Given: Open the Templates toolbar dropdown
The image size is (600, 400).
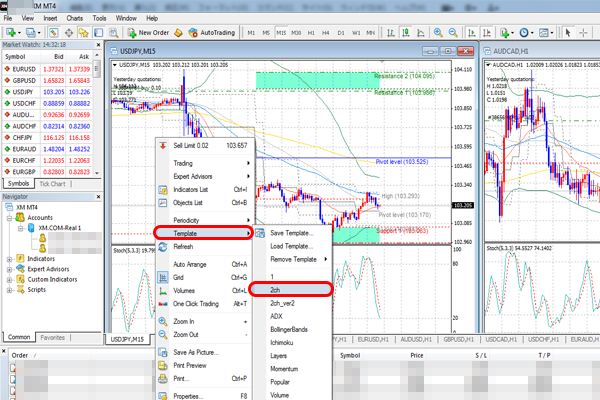Looking at the screenshot, I should [546, 33].
